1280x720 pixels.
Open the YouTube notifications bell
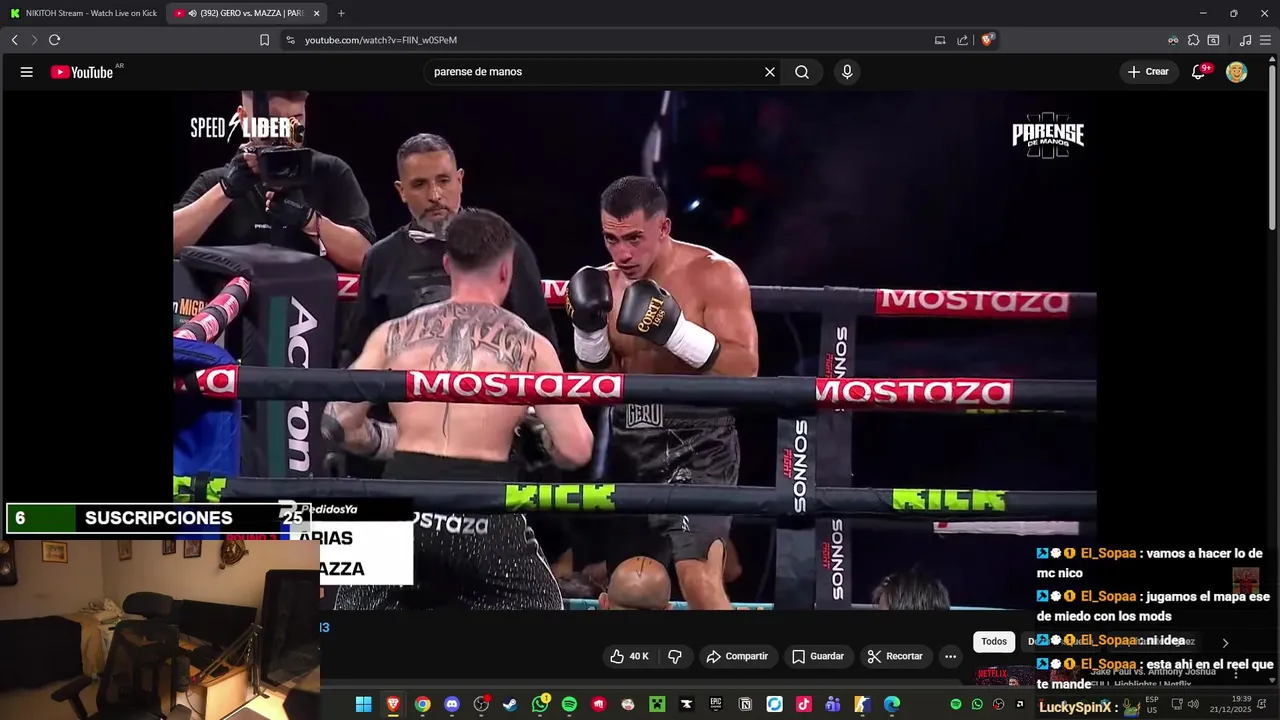click(x=1198, y=72)
